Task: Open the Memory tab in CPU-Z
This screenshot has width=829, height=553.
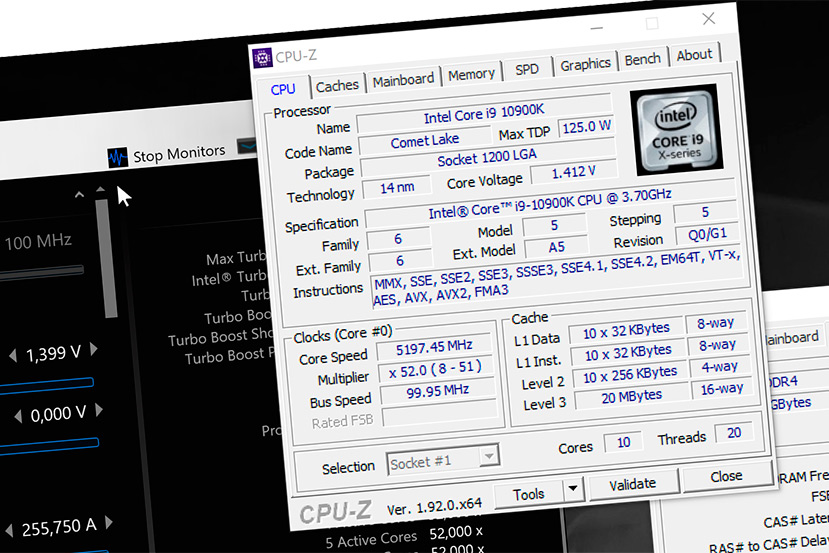Action: click(471, 75)
